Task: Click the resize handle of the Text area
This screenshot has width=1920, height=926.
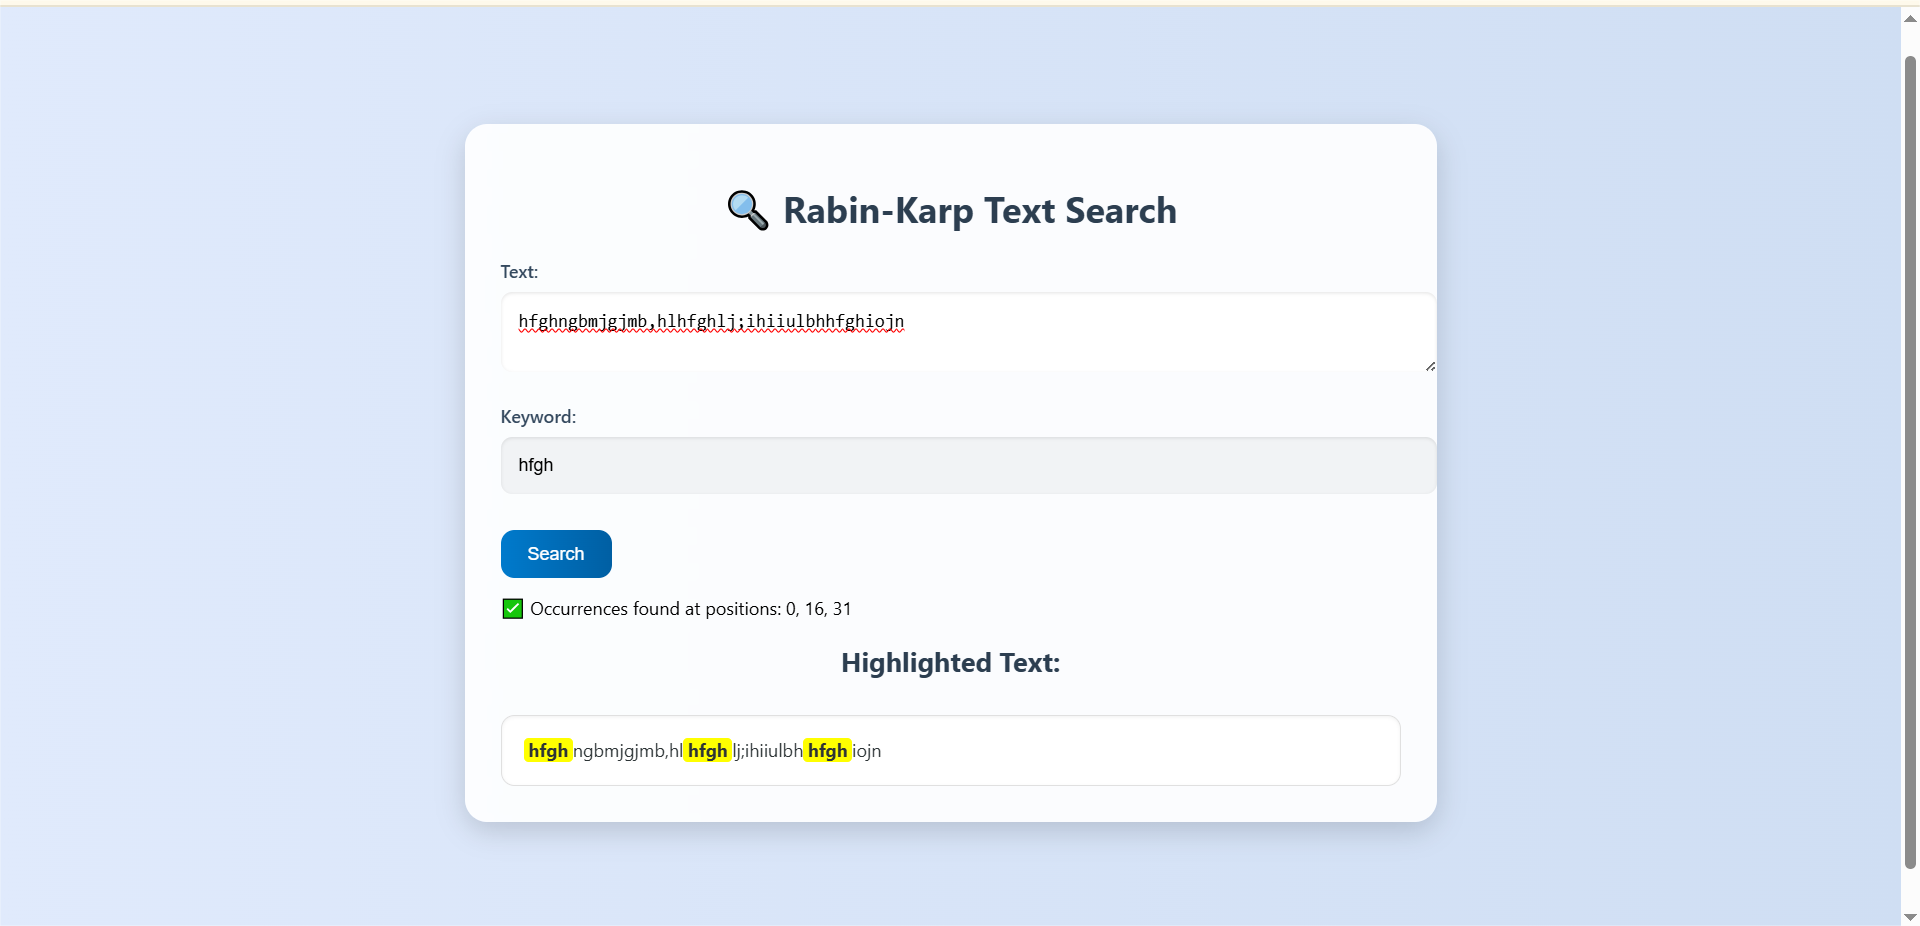Action: [1430, 366]
